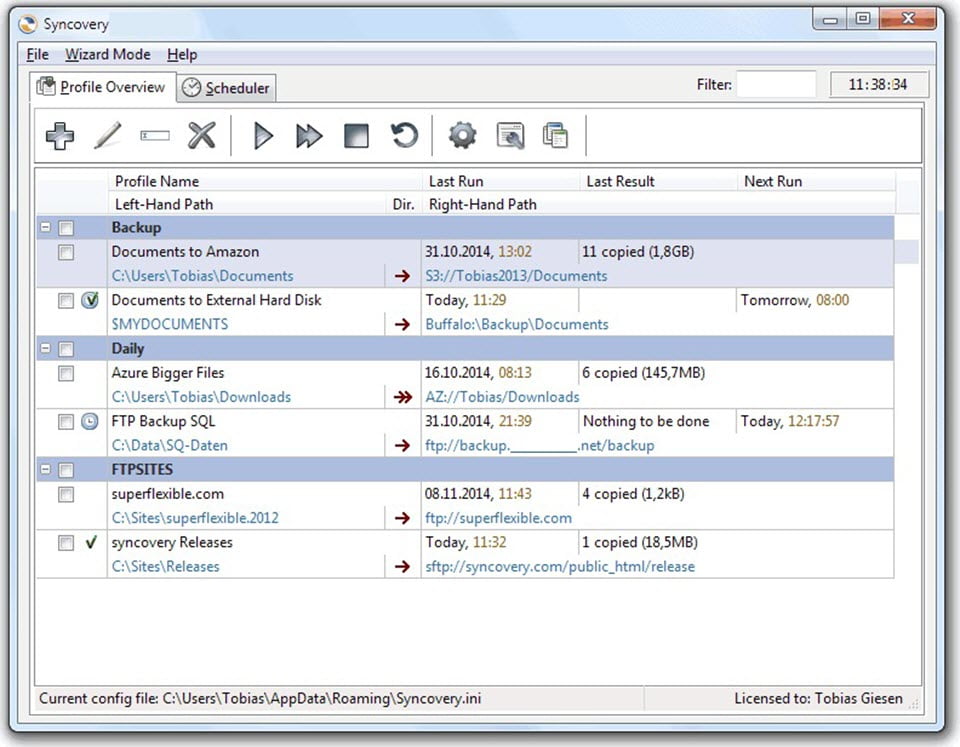
Task: Click direction arrow for Documents to Amazon
Action: 402,276
